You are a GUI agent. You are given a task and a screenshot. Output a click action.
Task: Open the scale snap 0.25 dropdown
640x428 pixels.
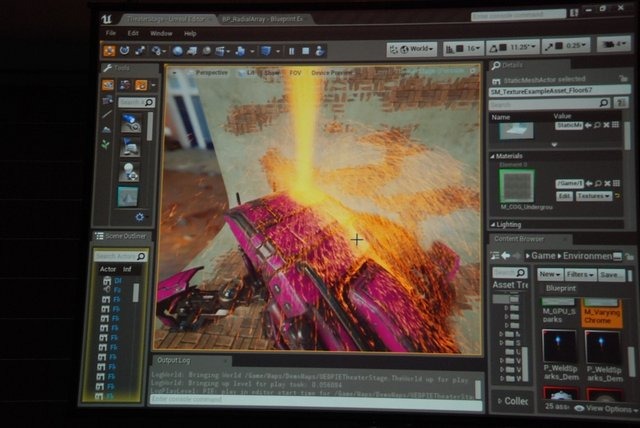(577, 45)
